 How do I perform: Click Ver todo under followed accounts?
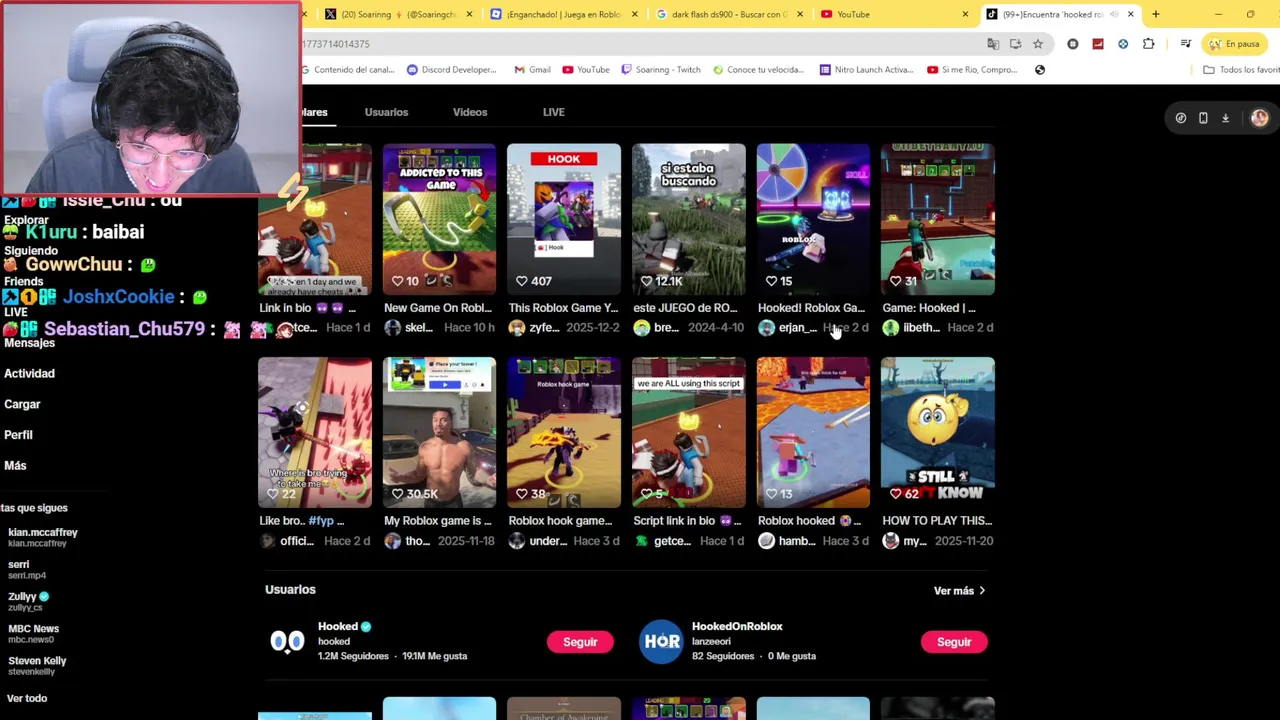click(27, 698)
